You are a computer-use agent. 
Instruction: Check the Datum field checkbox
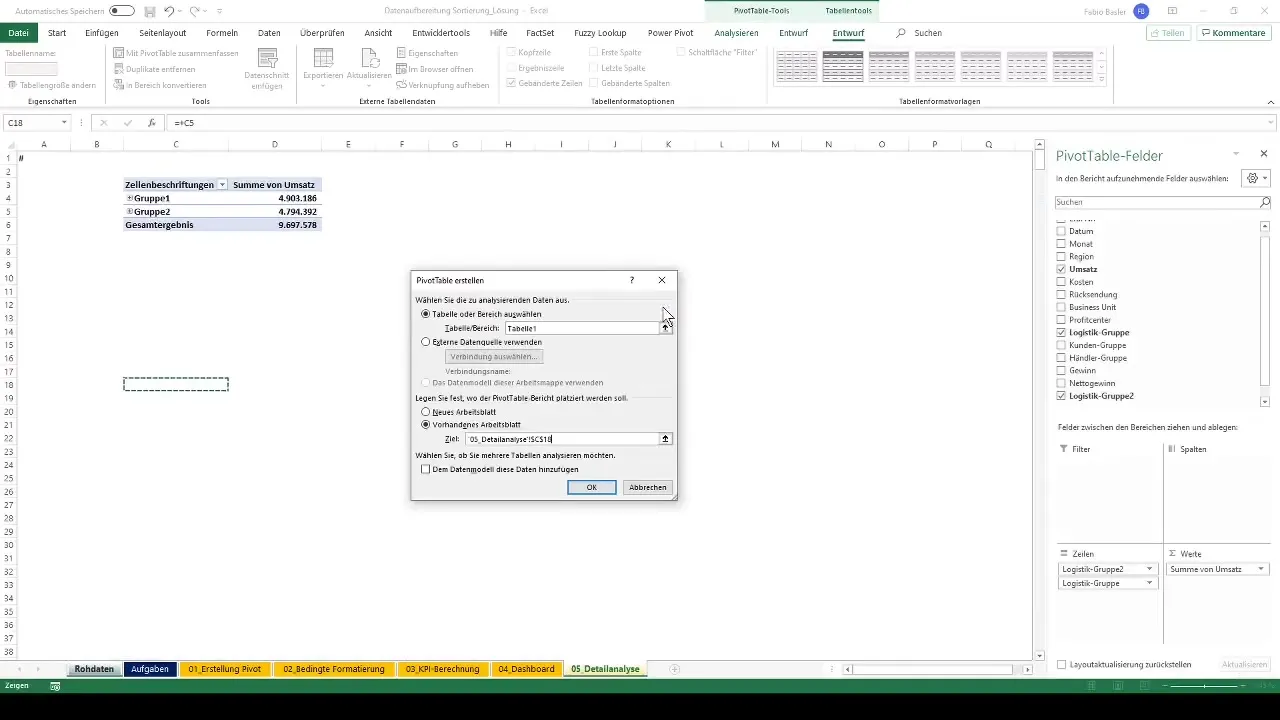[x=1062, y=231]
